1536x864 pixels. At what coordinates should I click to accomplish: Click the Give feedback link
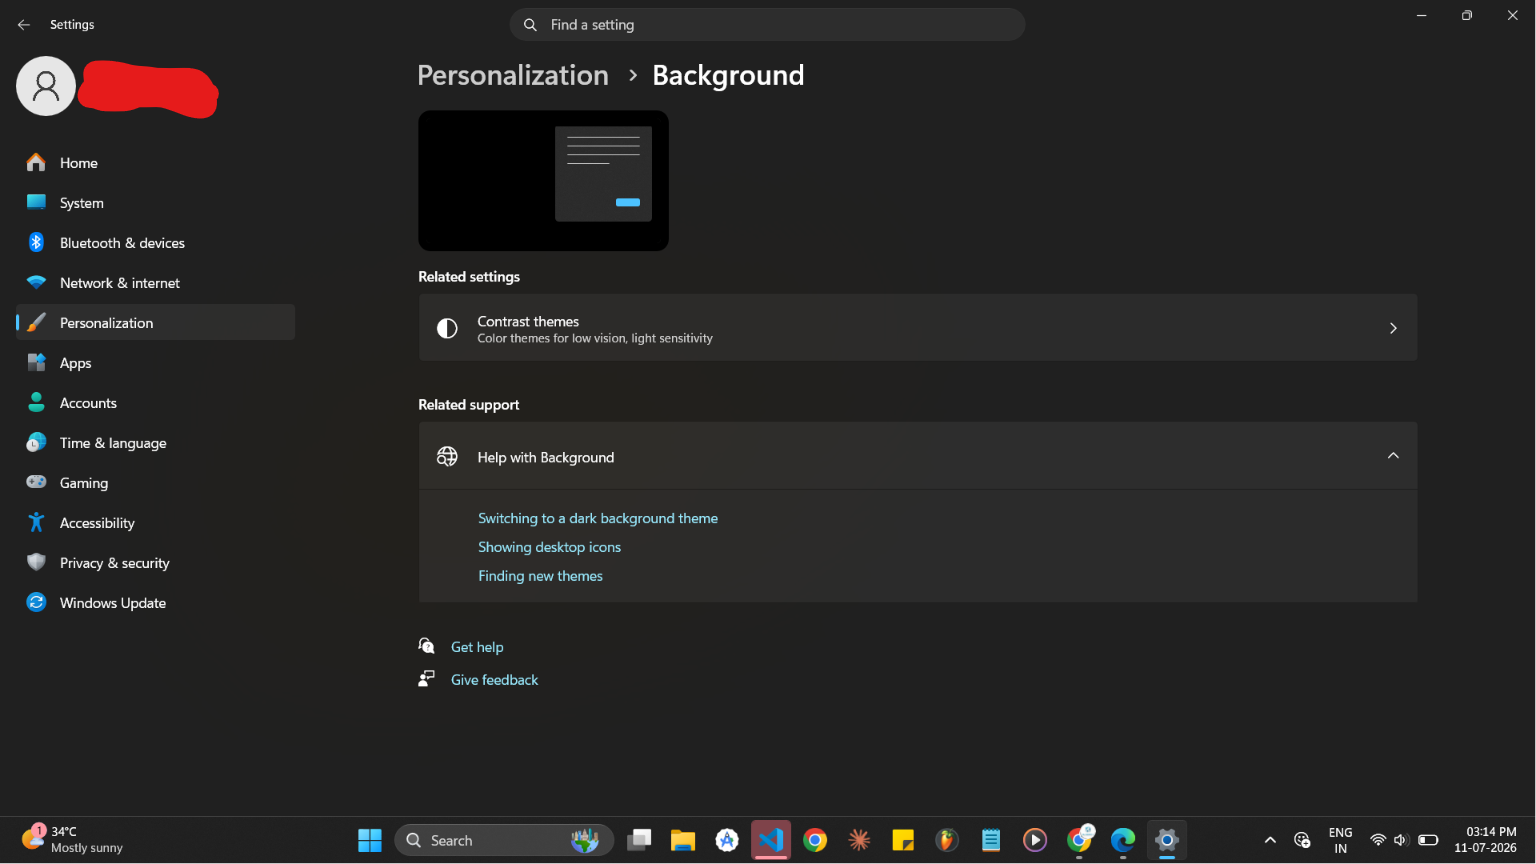coord(494,680)
